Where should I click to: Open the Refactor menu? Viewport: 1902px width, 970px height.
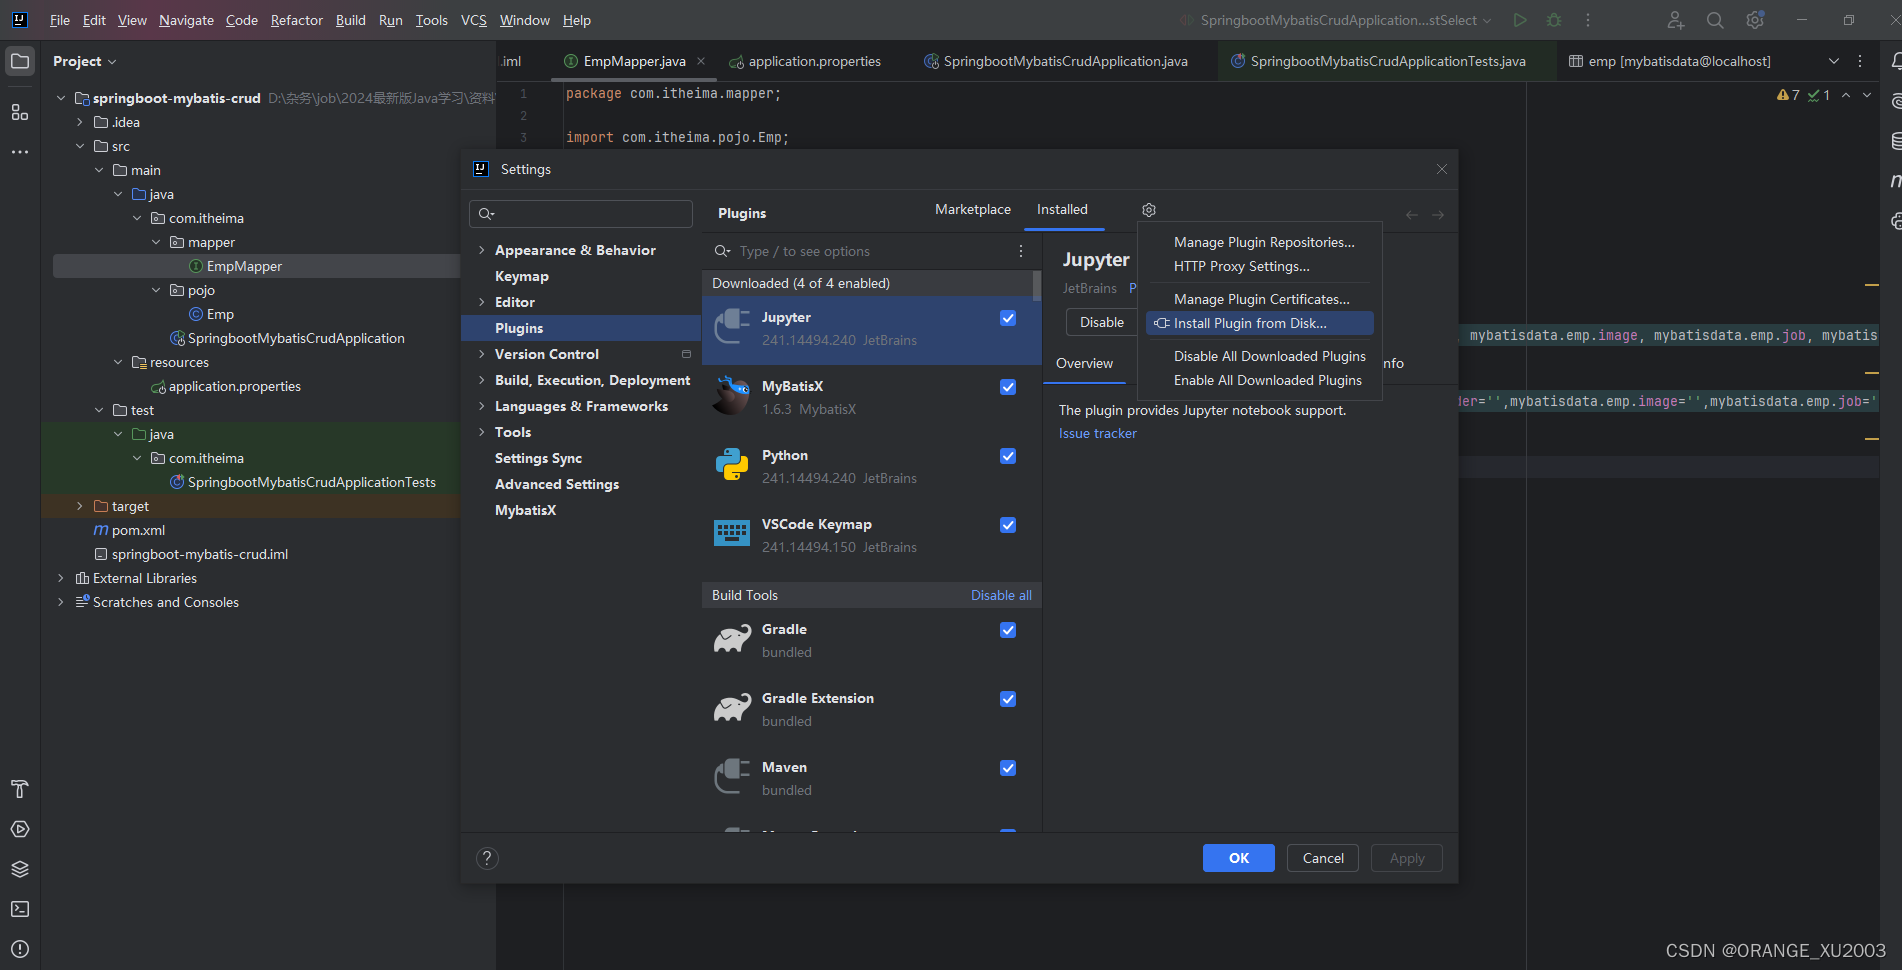pyautogui.click(x=296, y=20)
